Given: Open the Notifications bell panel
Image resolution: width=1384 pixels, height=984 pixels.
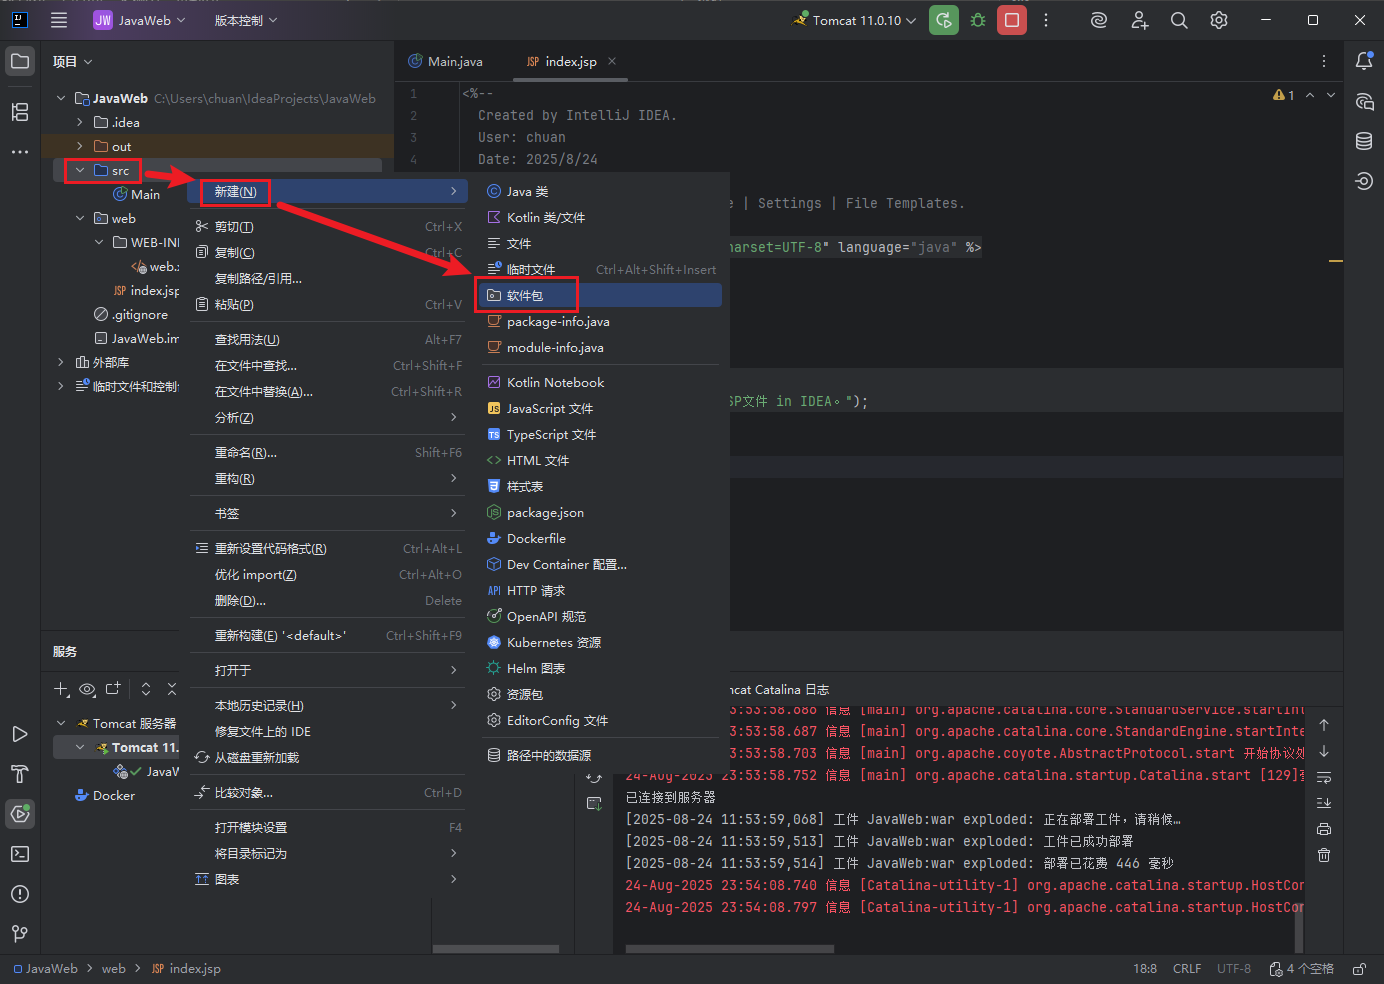Looking at the screenshot, I should [x=1364, y=61].
